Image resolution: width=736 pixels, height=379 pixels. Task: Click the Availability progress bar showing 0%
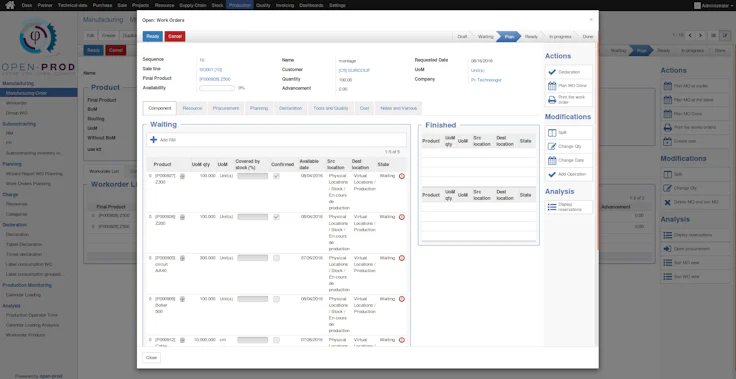(217, 88)
